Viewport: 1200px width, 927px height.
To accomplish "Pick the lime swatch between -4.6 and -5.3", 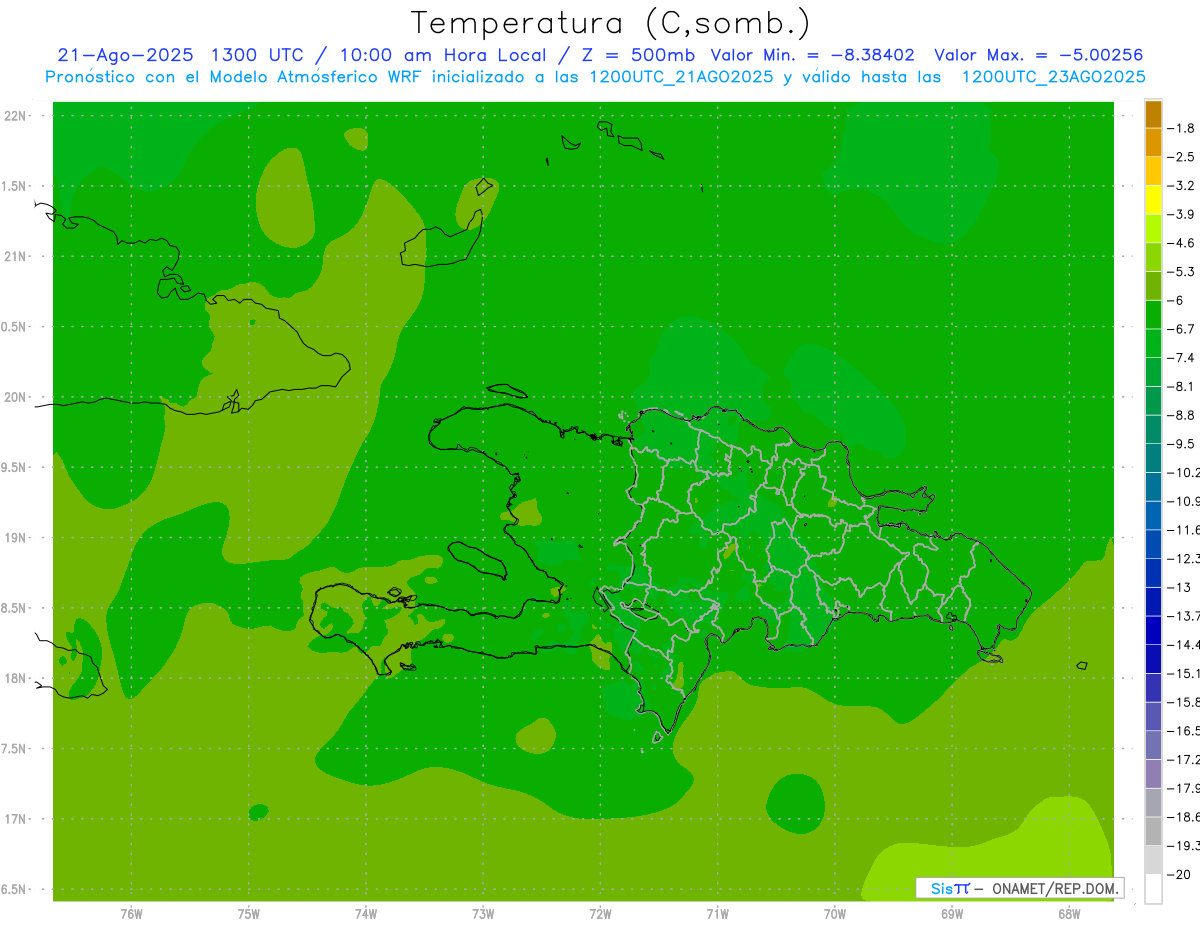I will (1153, 257).
